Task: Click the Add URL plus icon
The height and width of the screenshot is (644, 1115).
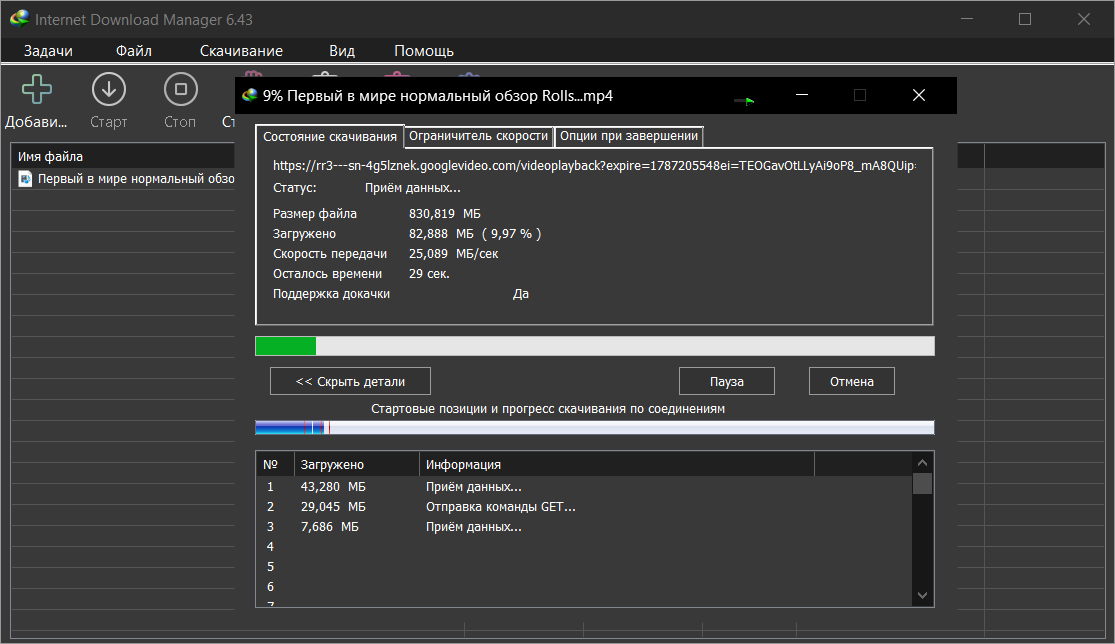Action: (x=36, y=90)
